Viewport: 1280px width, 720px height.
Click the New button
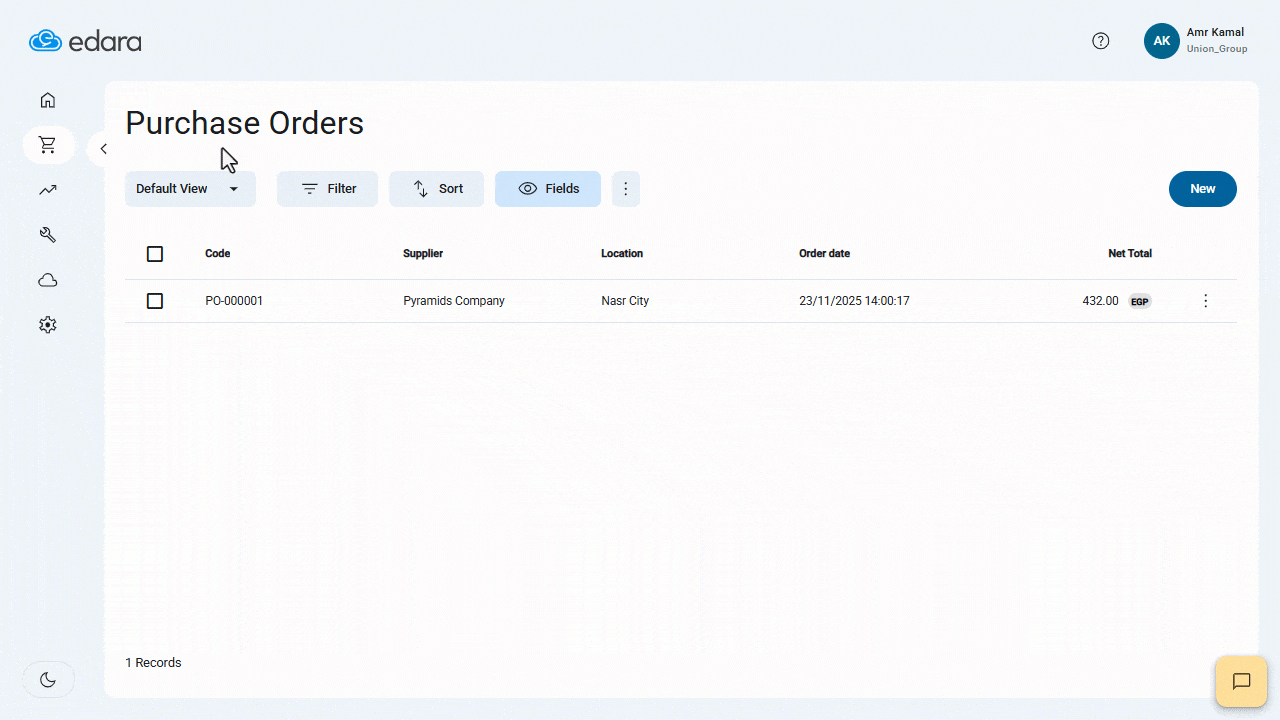pyautogui.click(x=1203, y=189)
